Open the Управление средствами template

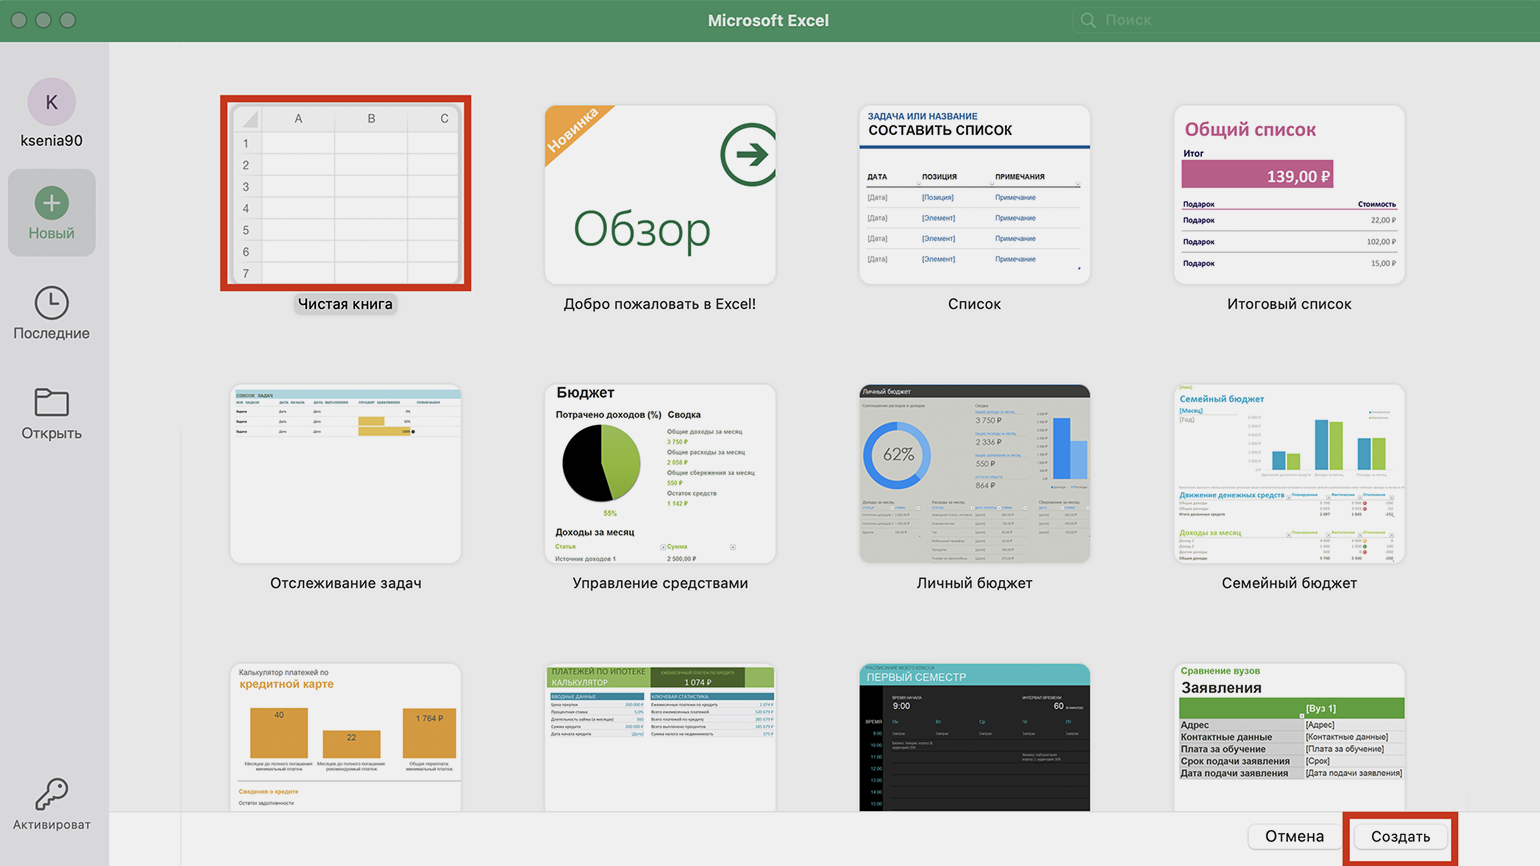[x=660, y=473]
